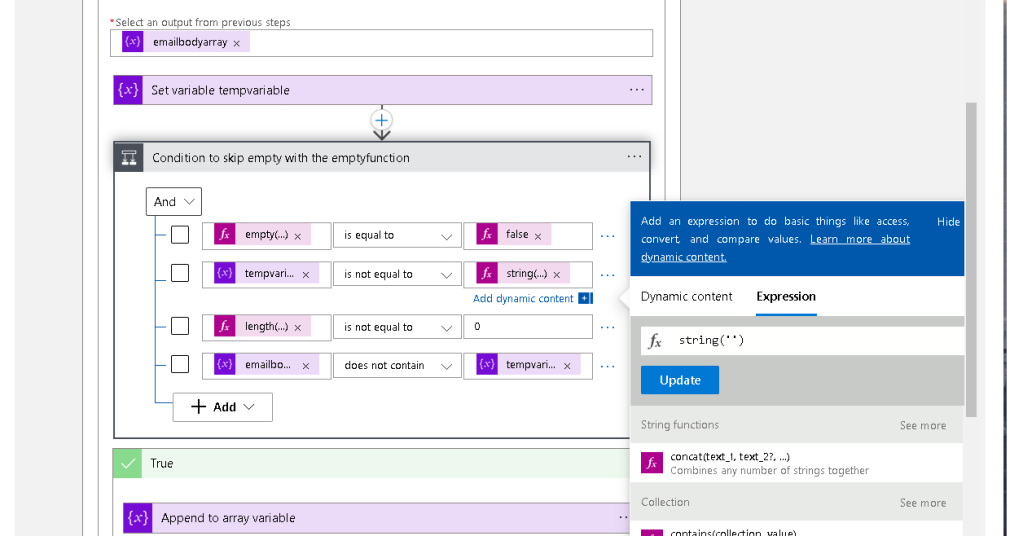Remove the empty(...) expression token
The image size is (1023, 536).
[298, 236]
